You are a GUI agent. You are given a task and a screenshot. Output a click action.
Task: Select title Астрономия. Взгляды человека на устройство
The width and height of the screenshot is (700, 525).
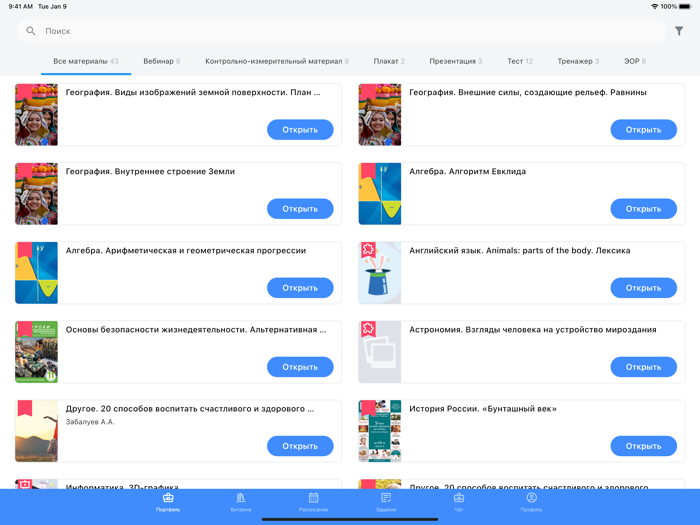pos(533,329)
